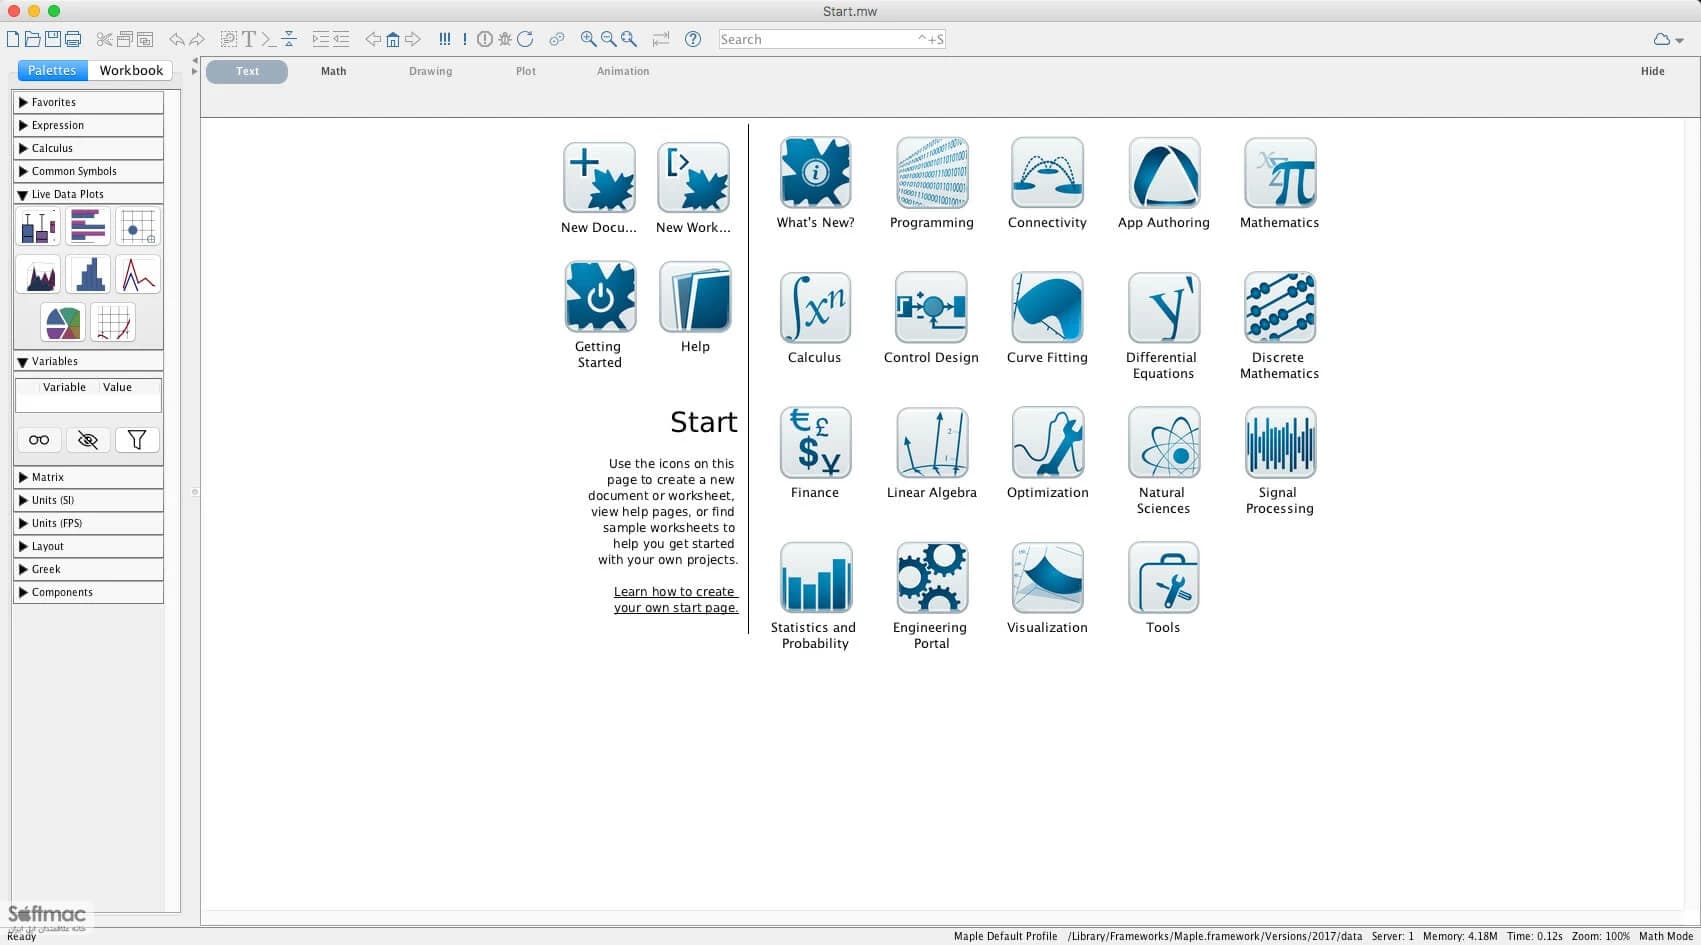The image size is (1701, 945).
Task: Select the pie chart live data plot
Action: tap(63, 323)
